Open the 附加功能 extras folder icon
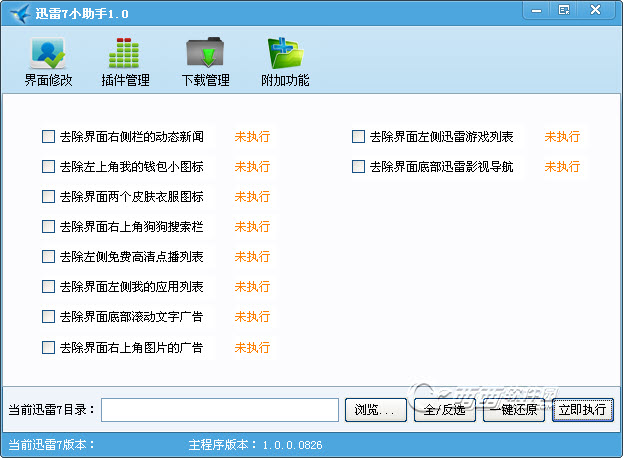This screenshot has width=623, height=458. pyautogui.click(x=285, y=54)
